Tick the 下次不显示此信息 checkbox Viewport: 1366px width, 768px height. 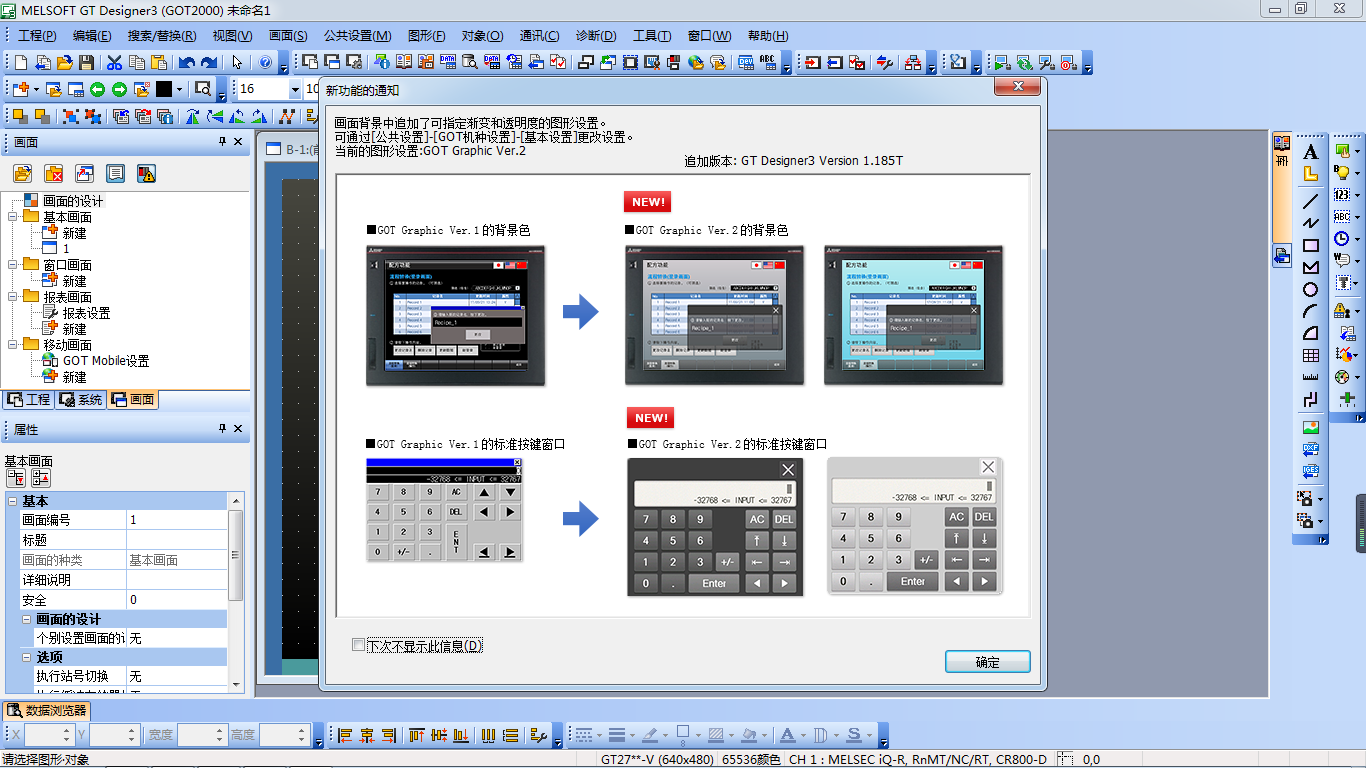click(359, 645)
